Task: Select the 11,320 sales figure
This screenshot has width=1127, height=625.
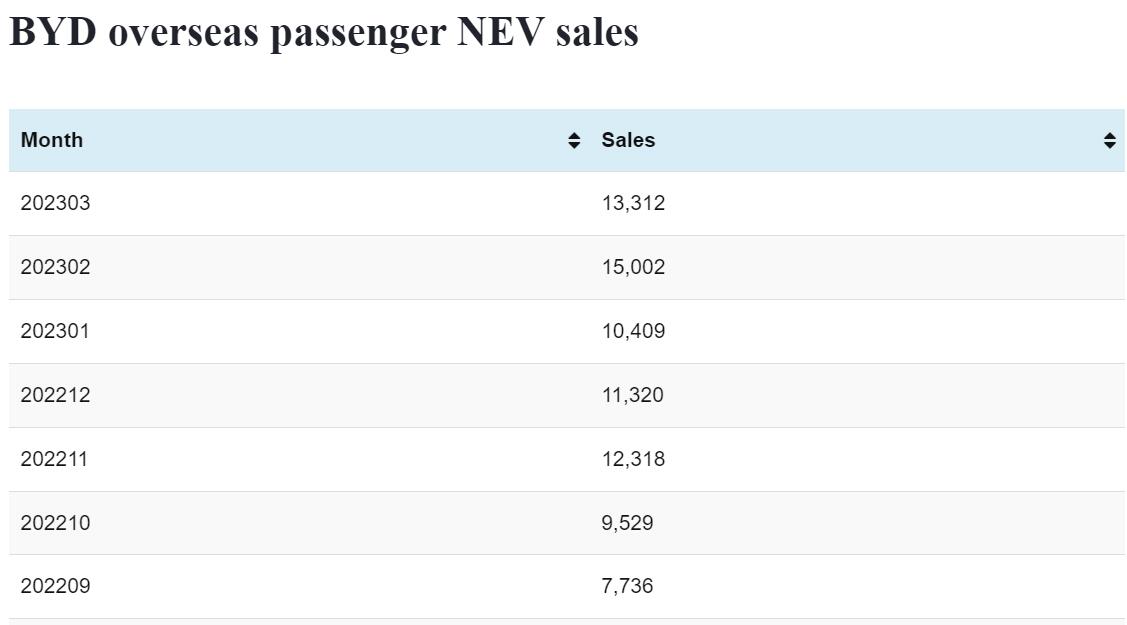Action: (632, 395)
